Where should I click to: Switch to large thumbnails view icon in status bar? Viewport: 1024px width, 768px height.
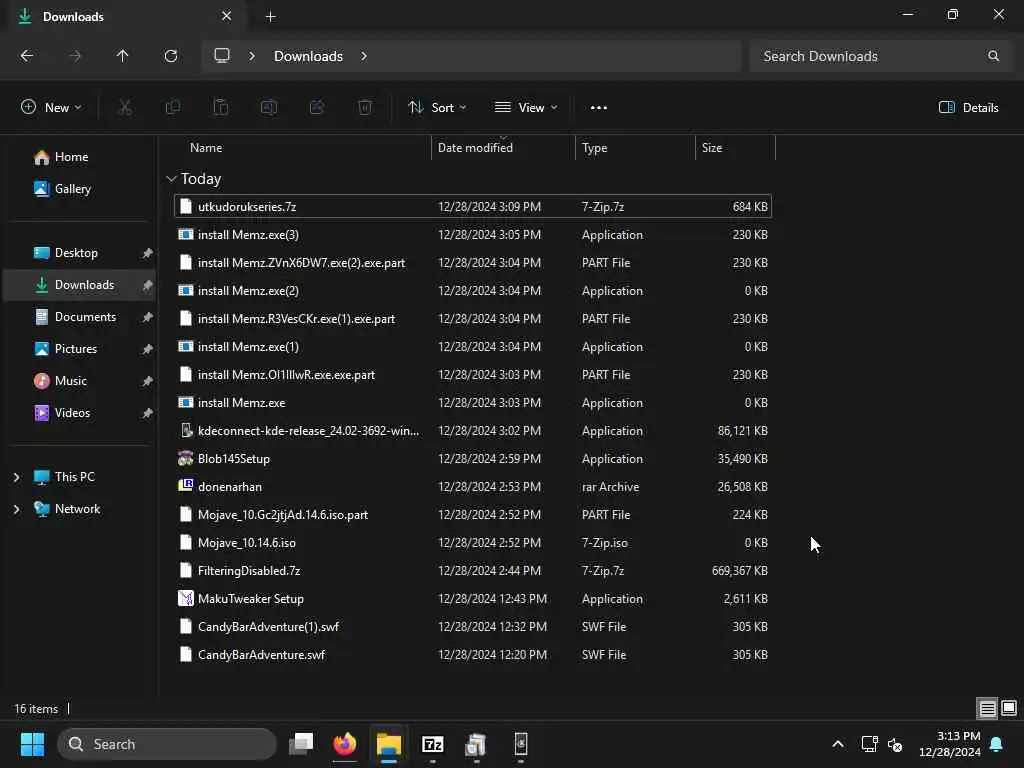(1009, 708)
